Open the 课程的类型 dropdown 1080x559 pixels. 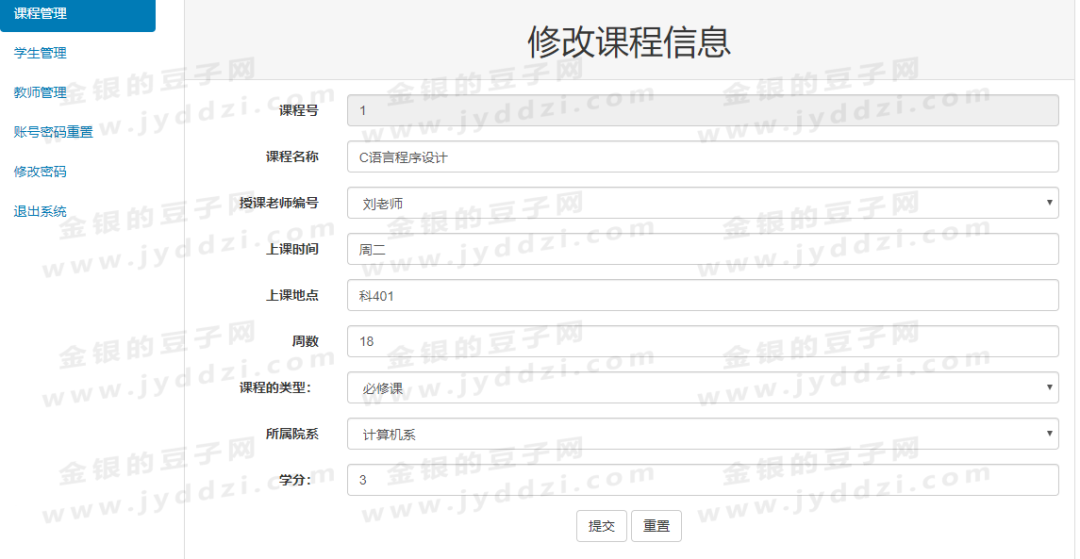(703, 387)
